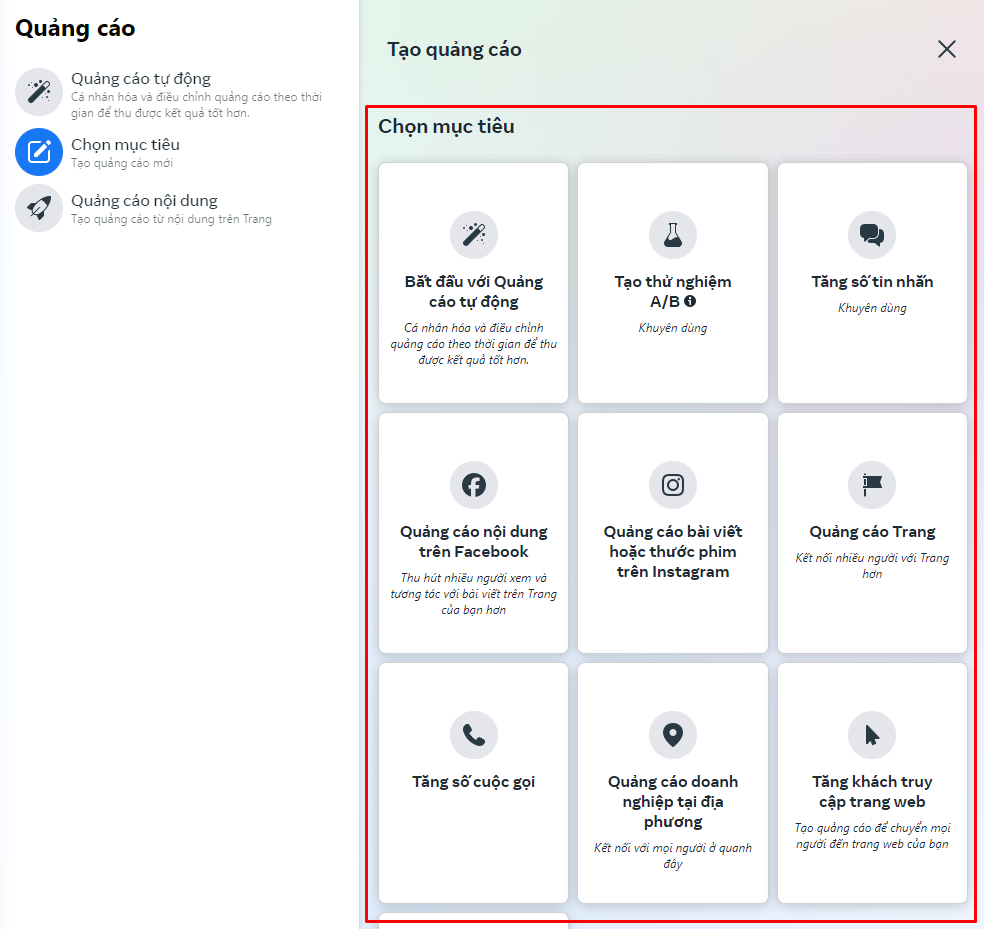Viewport: 984px width, 929px height.
Task: Click the "Kết nối nhiều người với Trang hơn" description
Action: [872, 566]
